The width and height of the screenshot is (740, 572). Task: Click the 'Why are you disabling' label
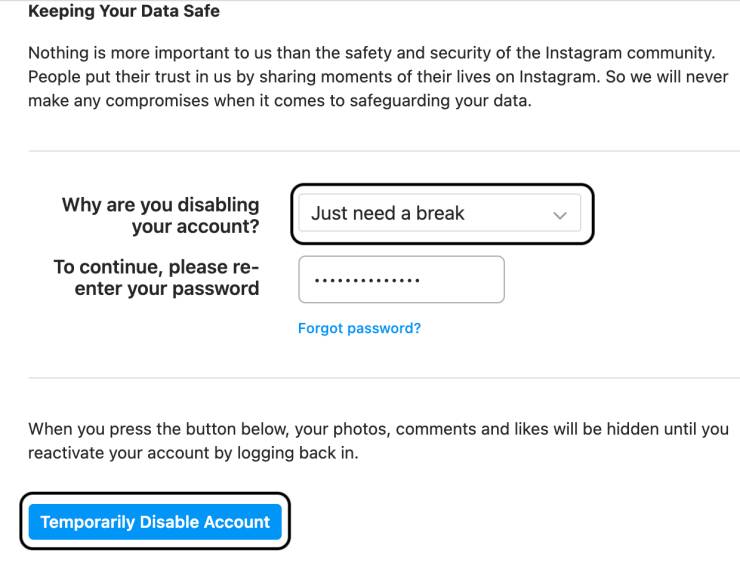[x=160, y=205]
